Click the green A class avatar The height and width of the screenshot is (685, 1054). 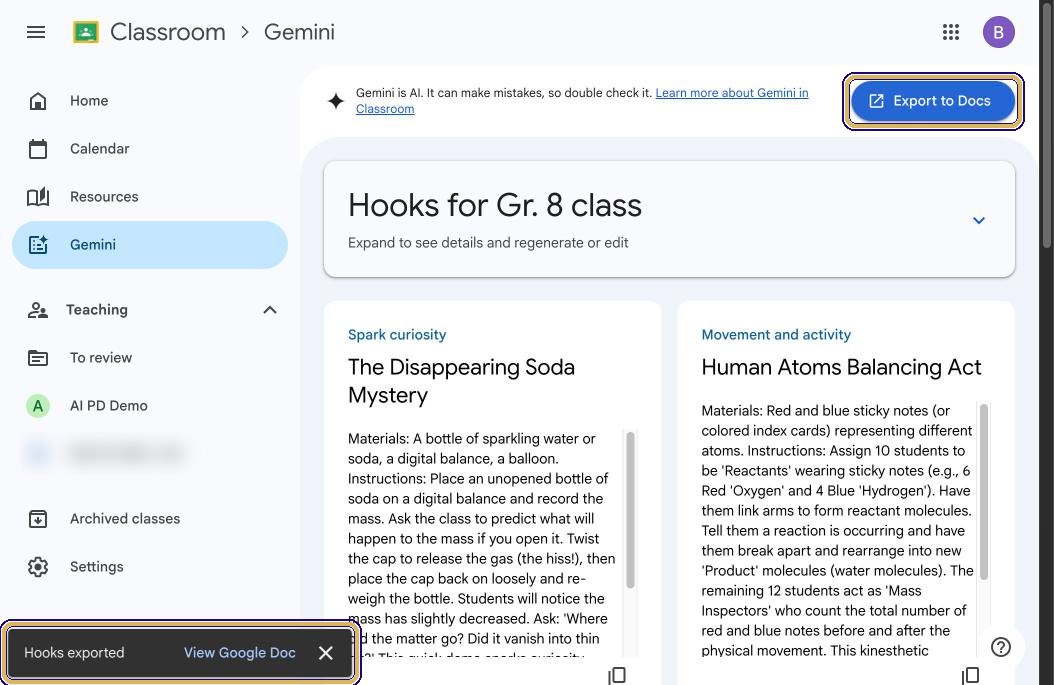38,406
